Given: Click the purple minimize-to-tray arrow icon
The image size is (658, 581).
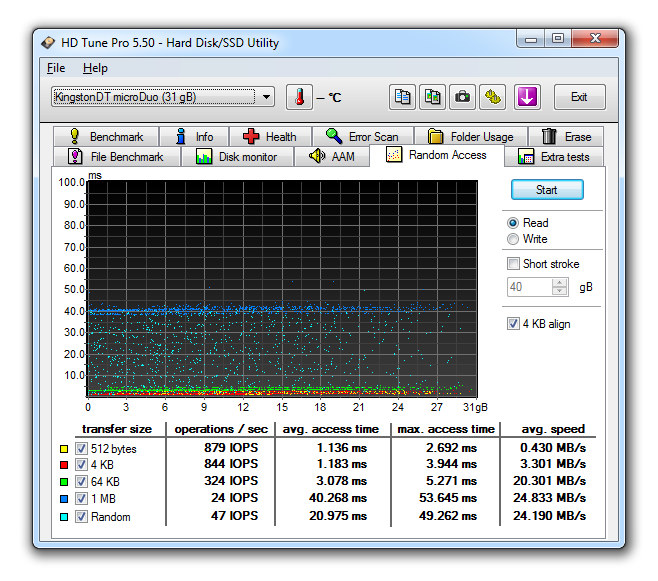Looking at the screenshot, I should click(527, 97).
